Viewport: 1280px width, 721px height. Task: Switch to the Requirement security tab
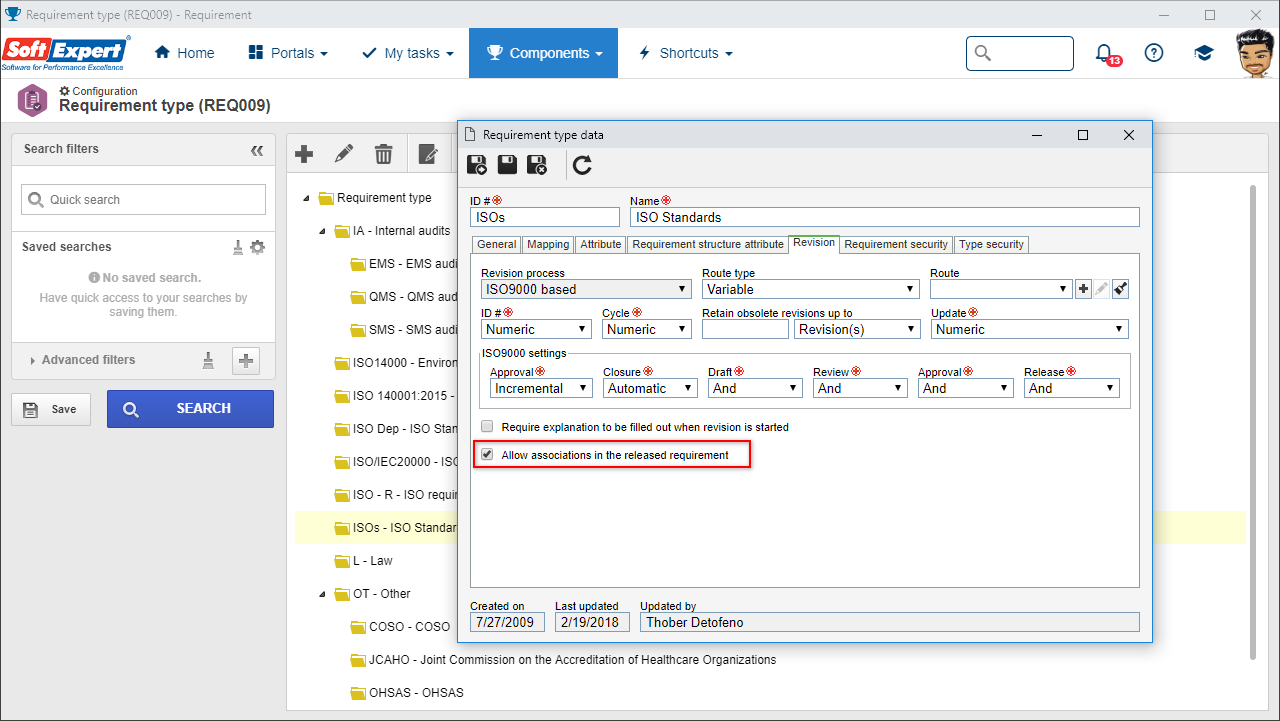(x=896, y=244)
